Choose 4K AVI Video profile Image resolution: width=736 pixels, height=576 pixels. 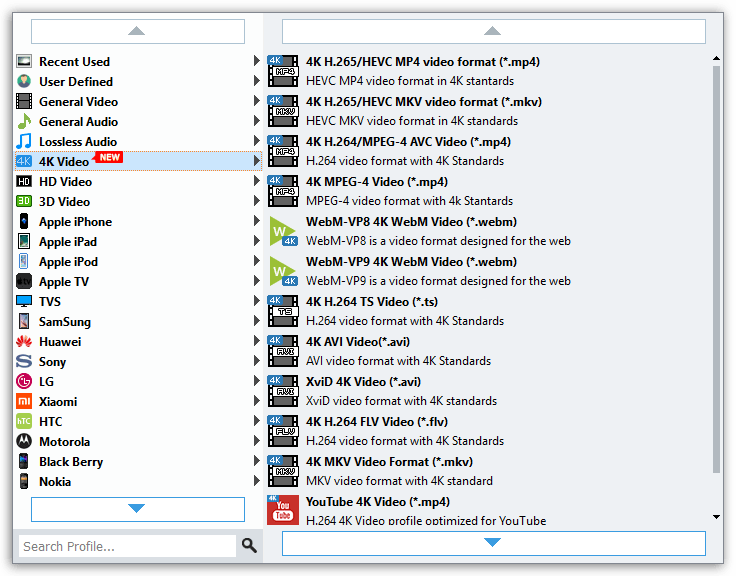(x=488, y=351)
